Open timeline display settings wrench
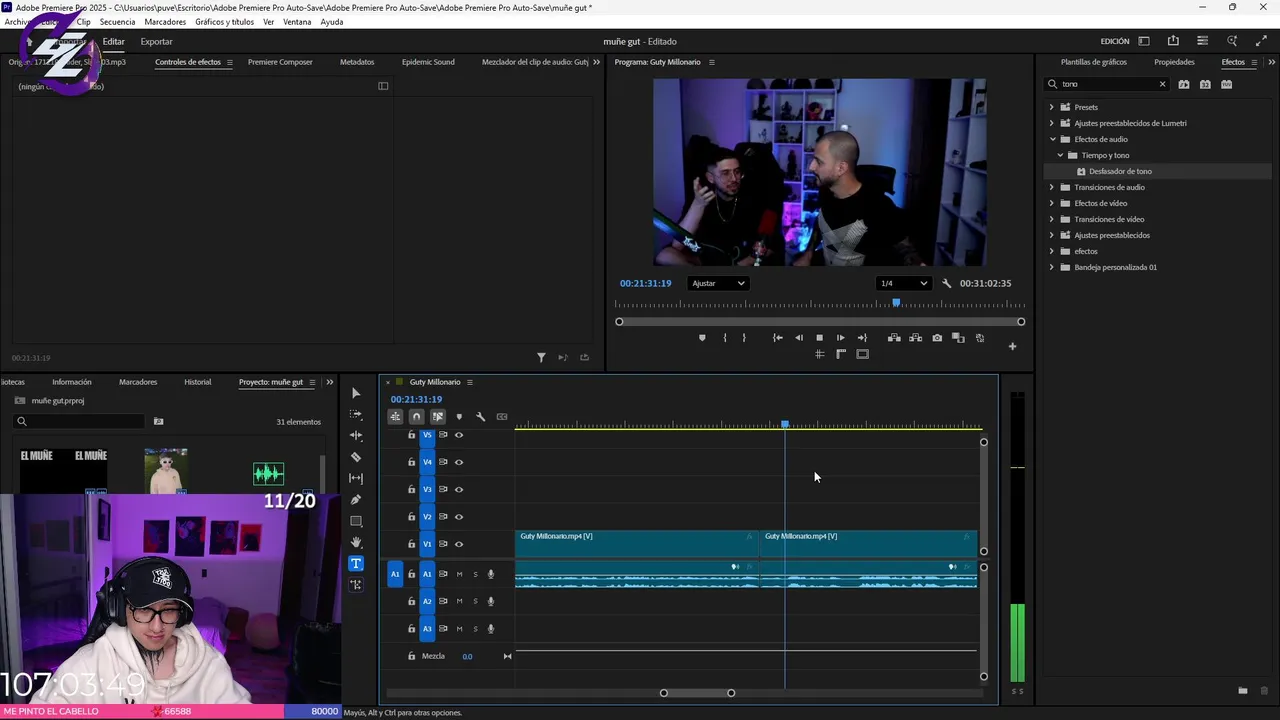This screenshot has width=1280, height=720. [x=480, y=417]
